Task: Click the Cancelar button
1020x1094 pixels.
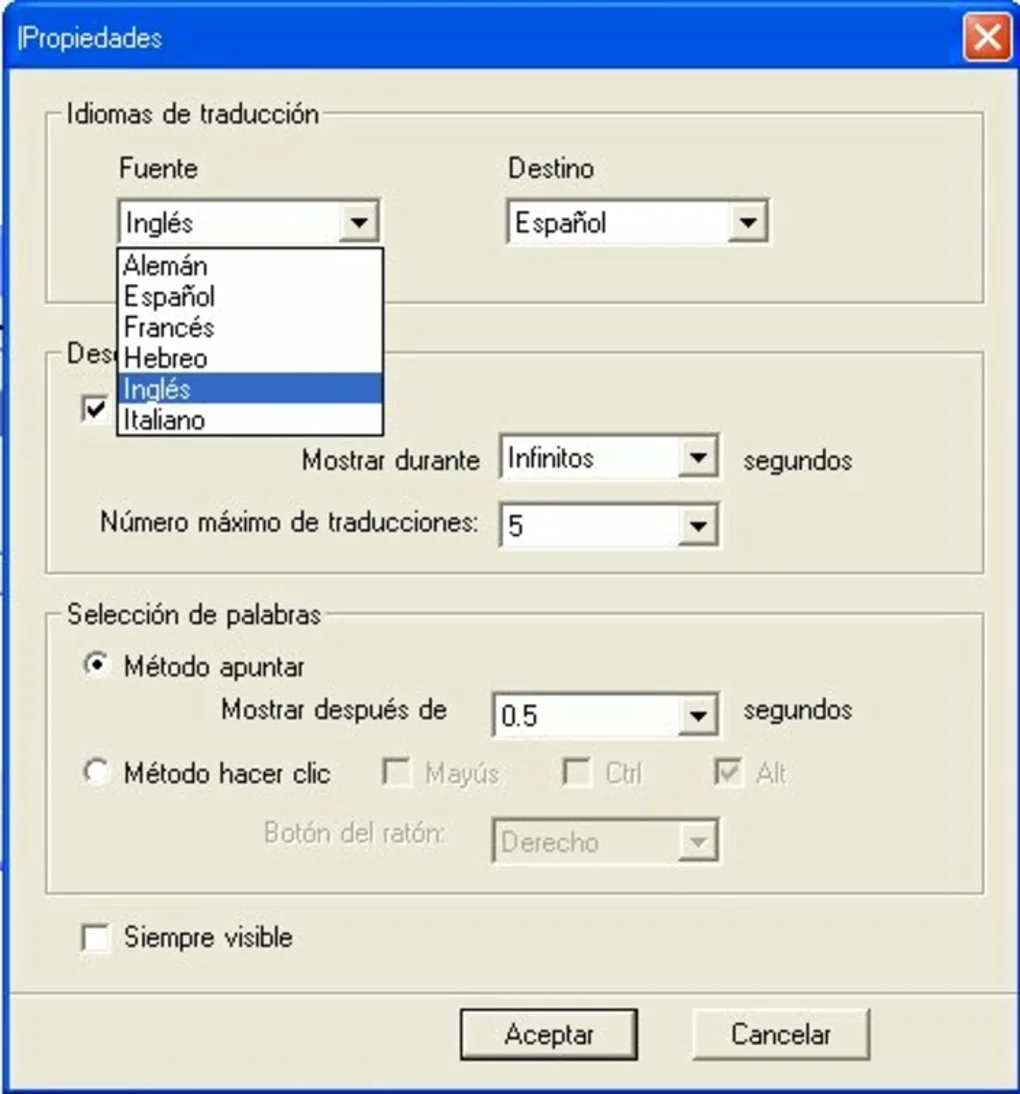Action: tap(781, 1034)
